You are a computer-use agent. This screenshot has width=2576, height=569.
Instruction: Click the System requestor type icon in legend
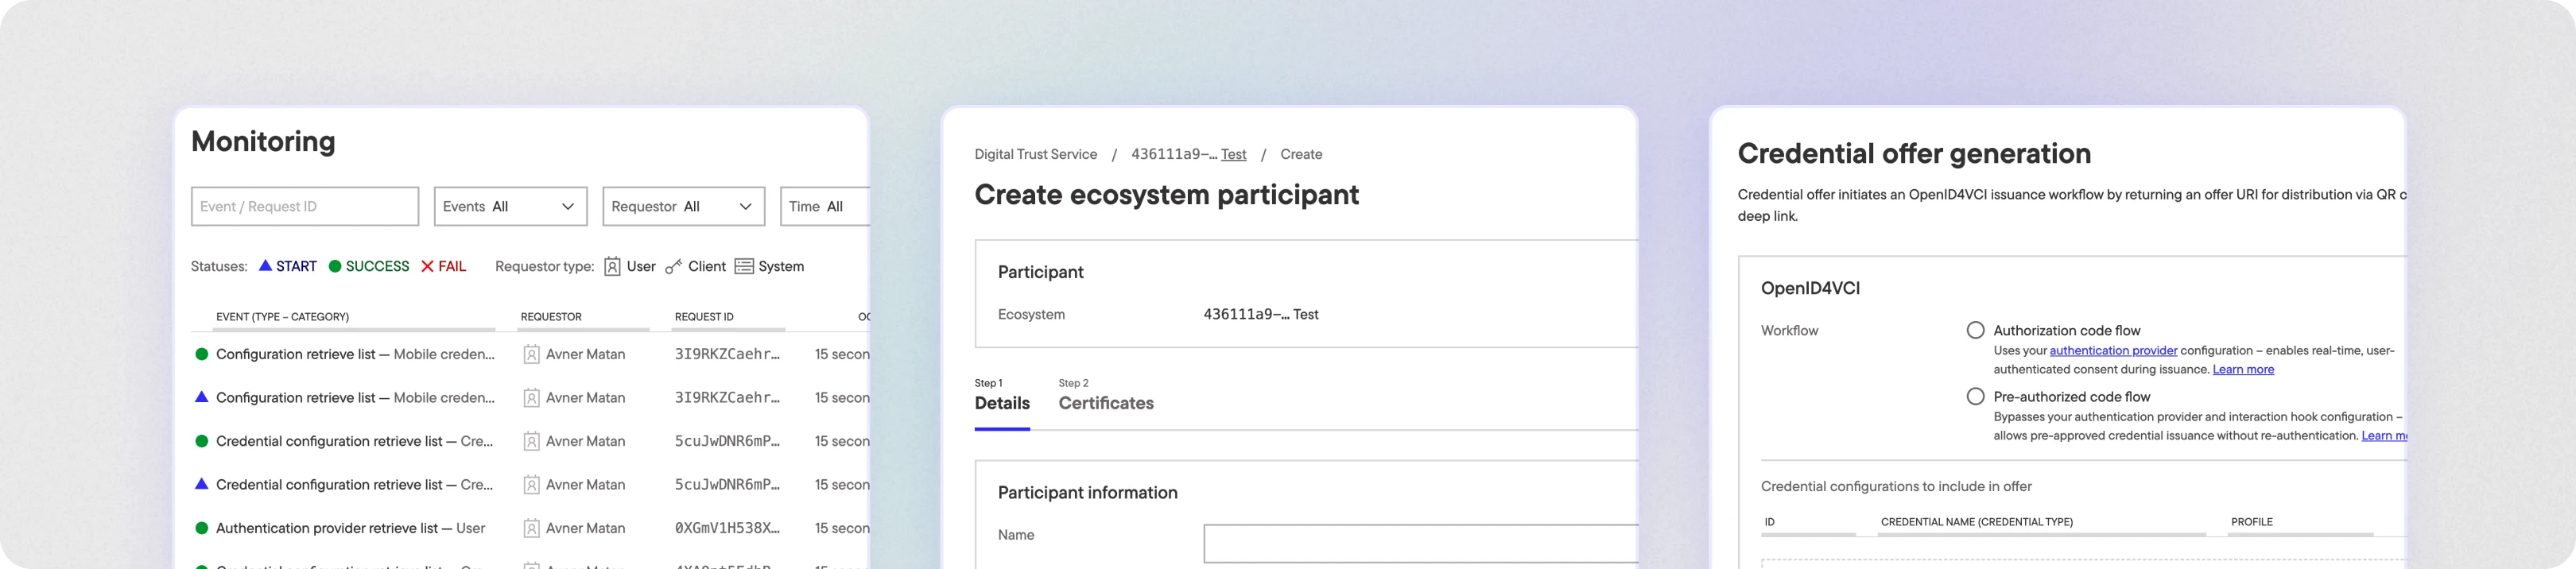tap(744, 266)
